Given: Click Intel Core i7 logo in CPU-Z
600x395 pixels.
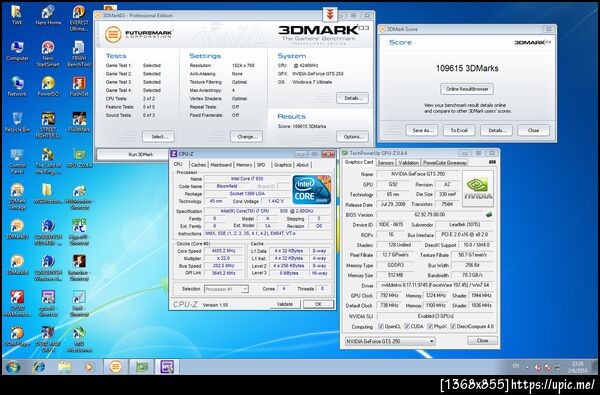Looking at the screenshot, I should (311, 190).
